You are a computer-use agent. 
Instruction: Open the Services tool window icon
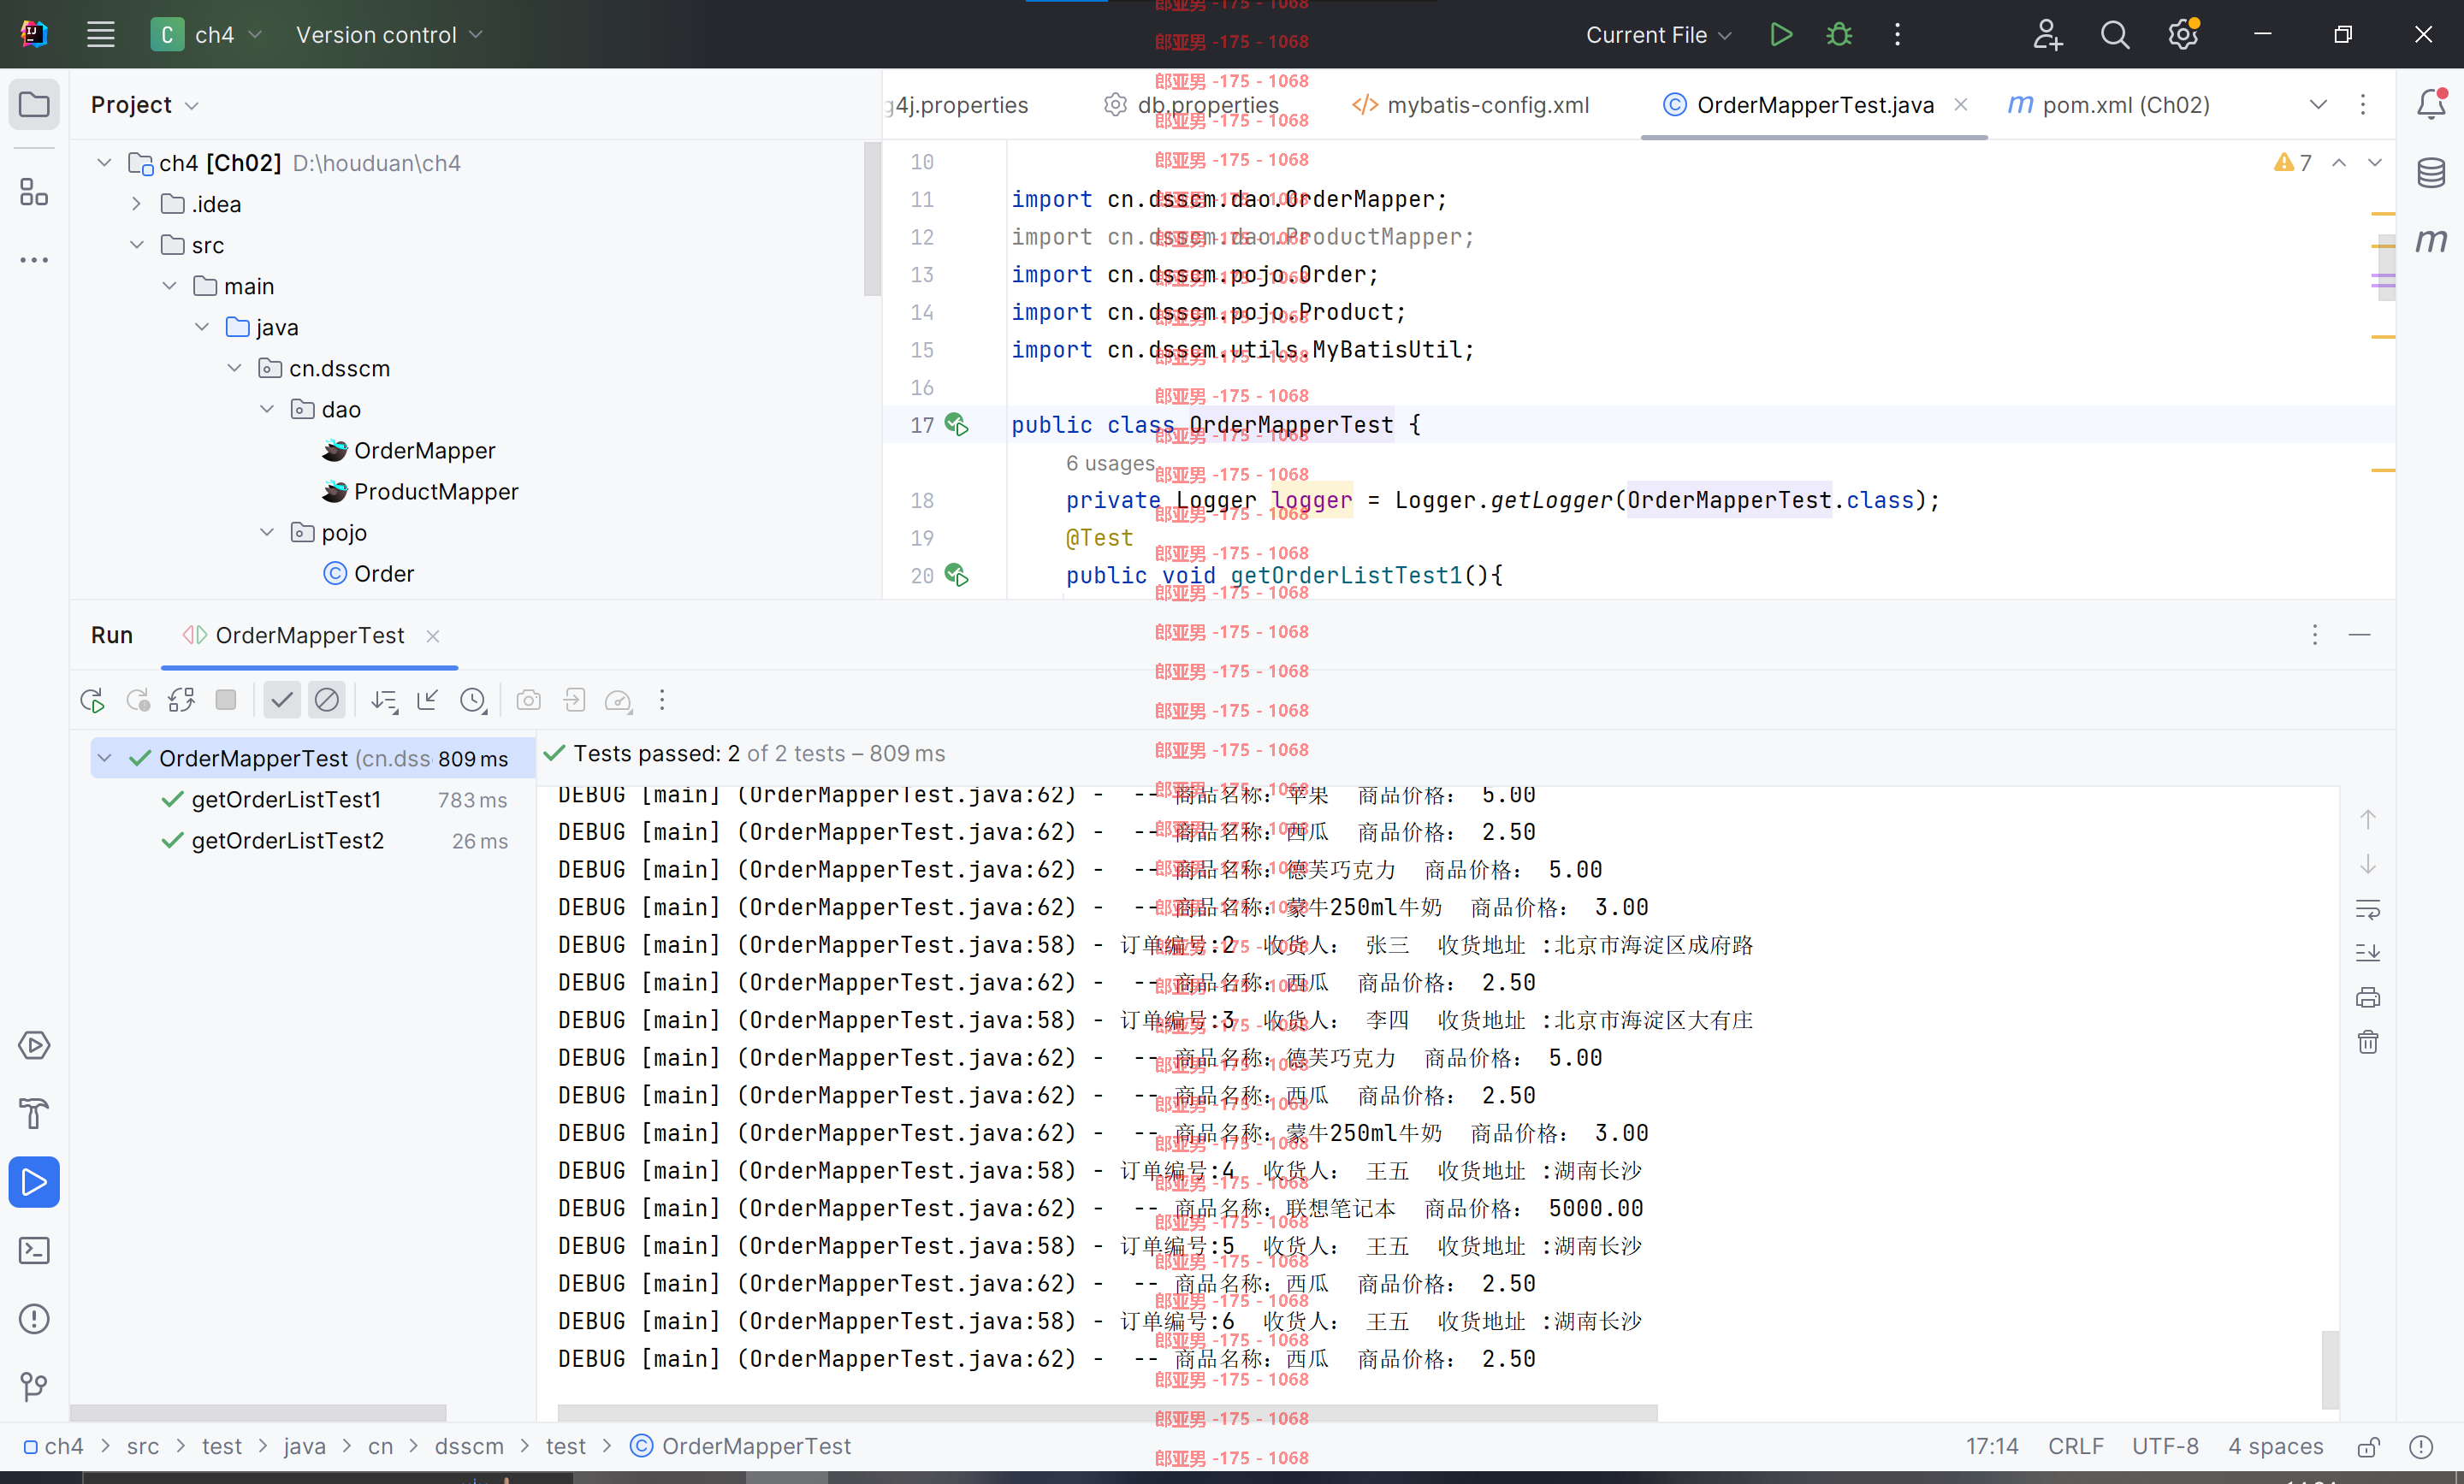pyautogui.click(x=34, y=1046)
